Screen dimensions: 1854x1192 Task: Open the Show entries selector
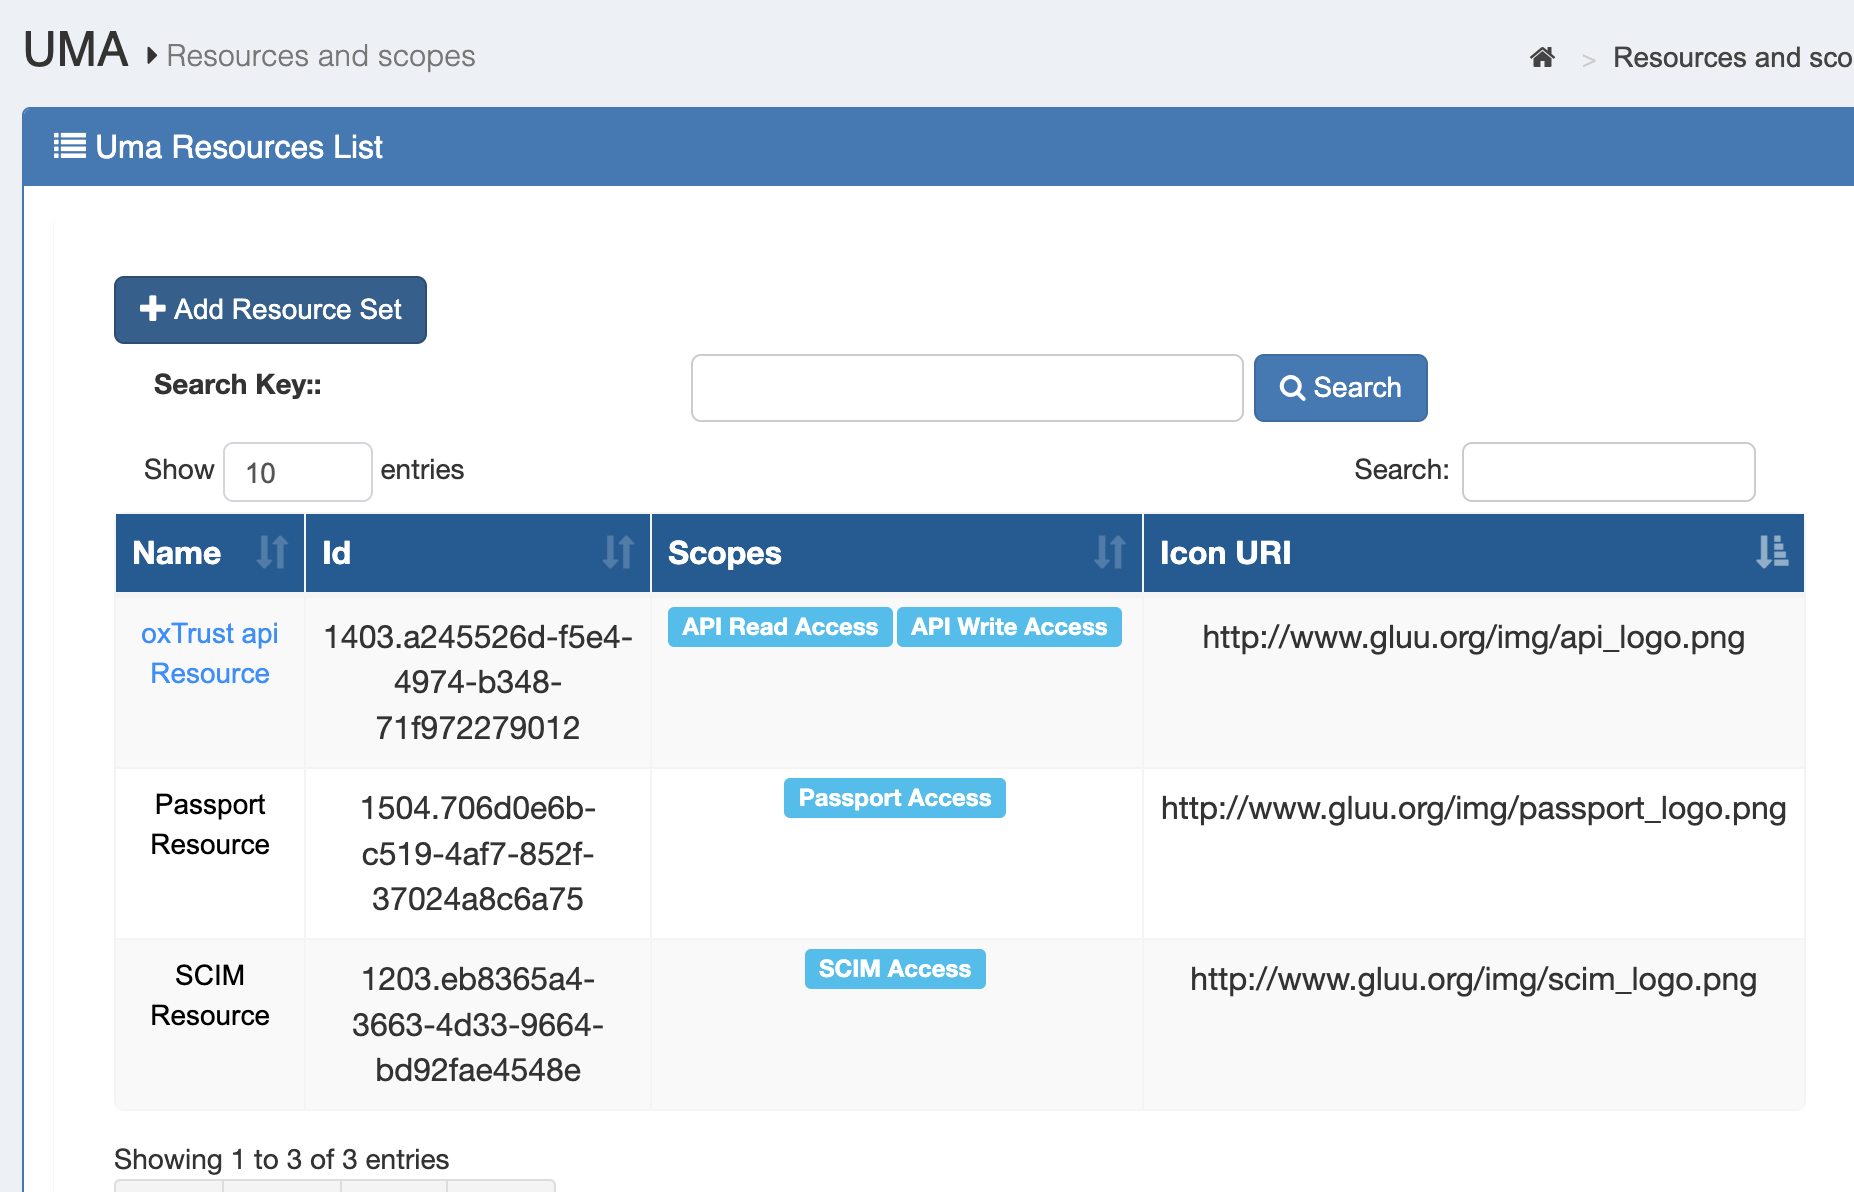coord(297,471)
